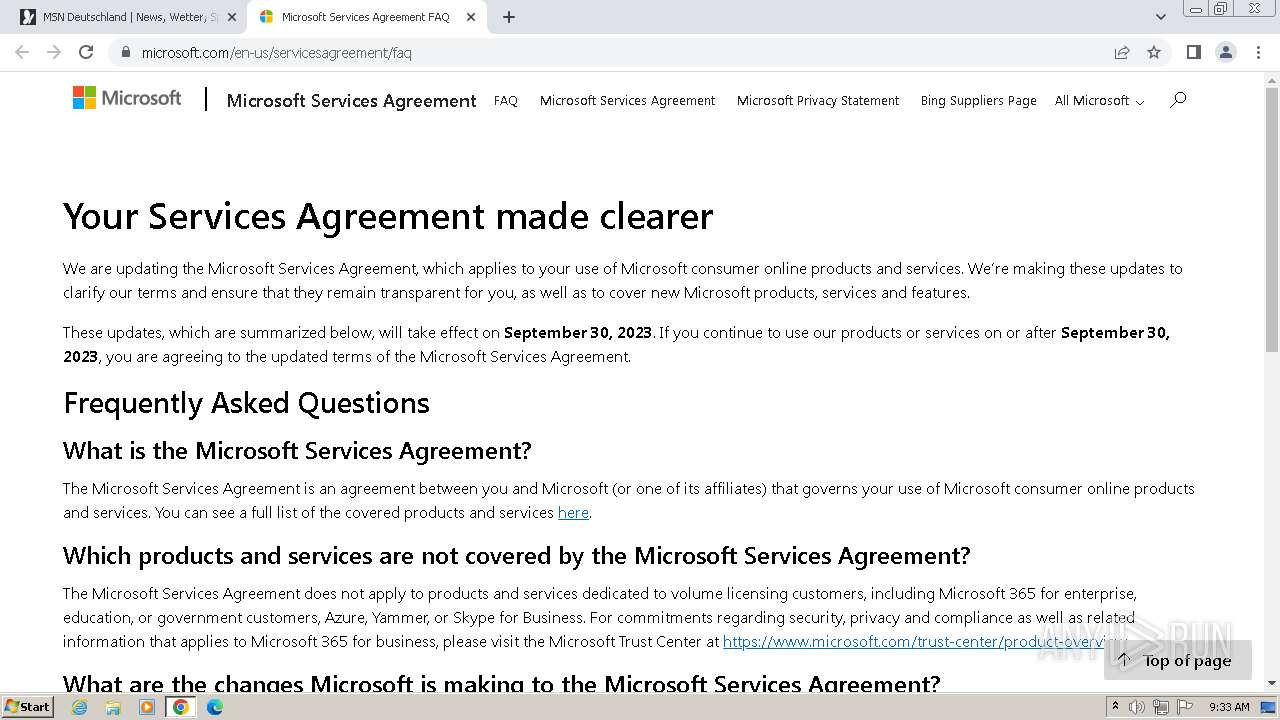This screenshot has width=1280, height=720.
Task: Open Chrome three-dot menu
Action: (x=1257, y=52)
